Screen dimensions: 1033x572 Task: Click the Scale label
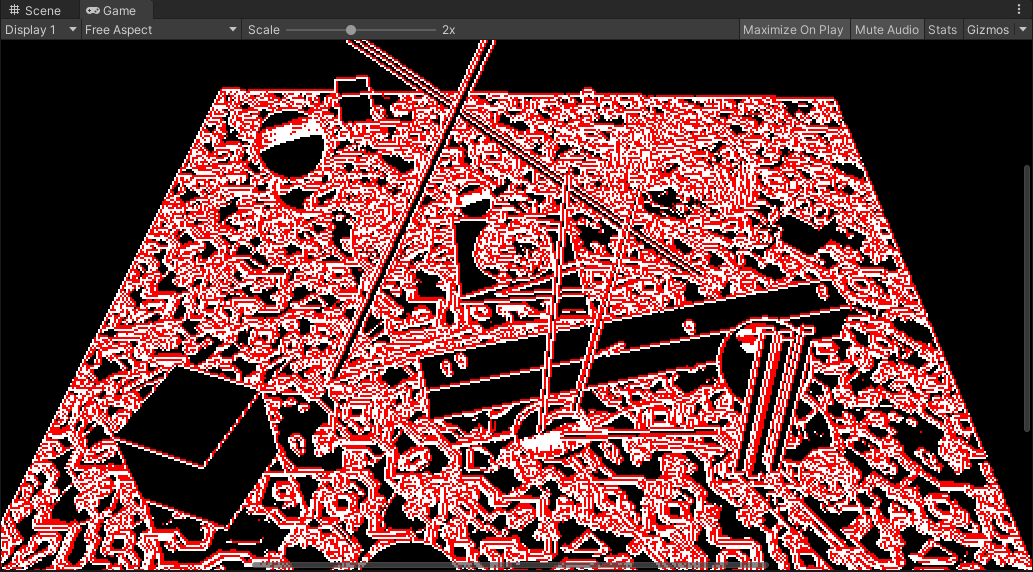tap(264, 30)
